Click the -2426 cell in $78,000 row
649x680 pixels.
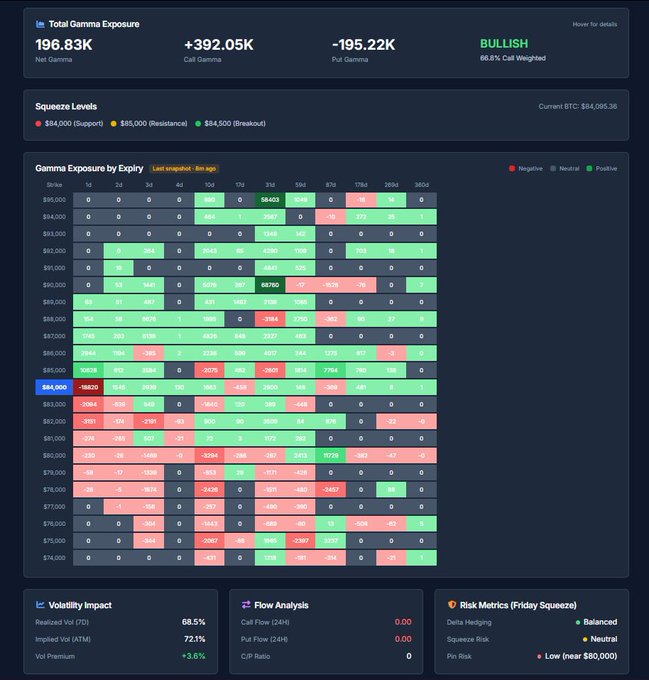209,490
